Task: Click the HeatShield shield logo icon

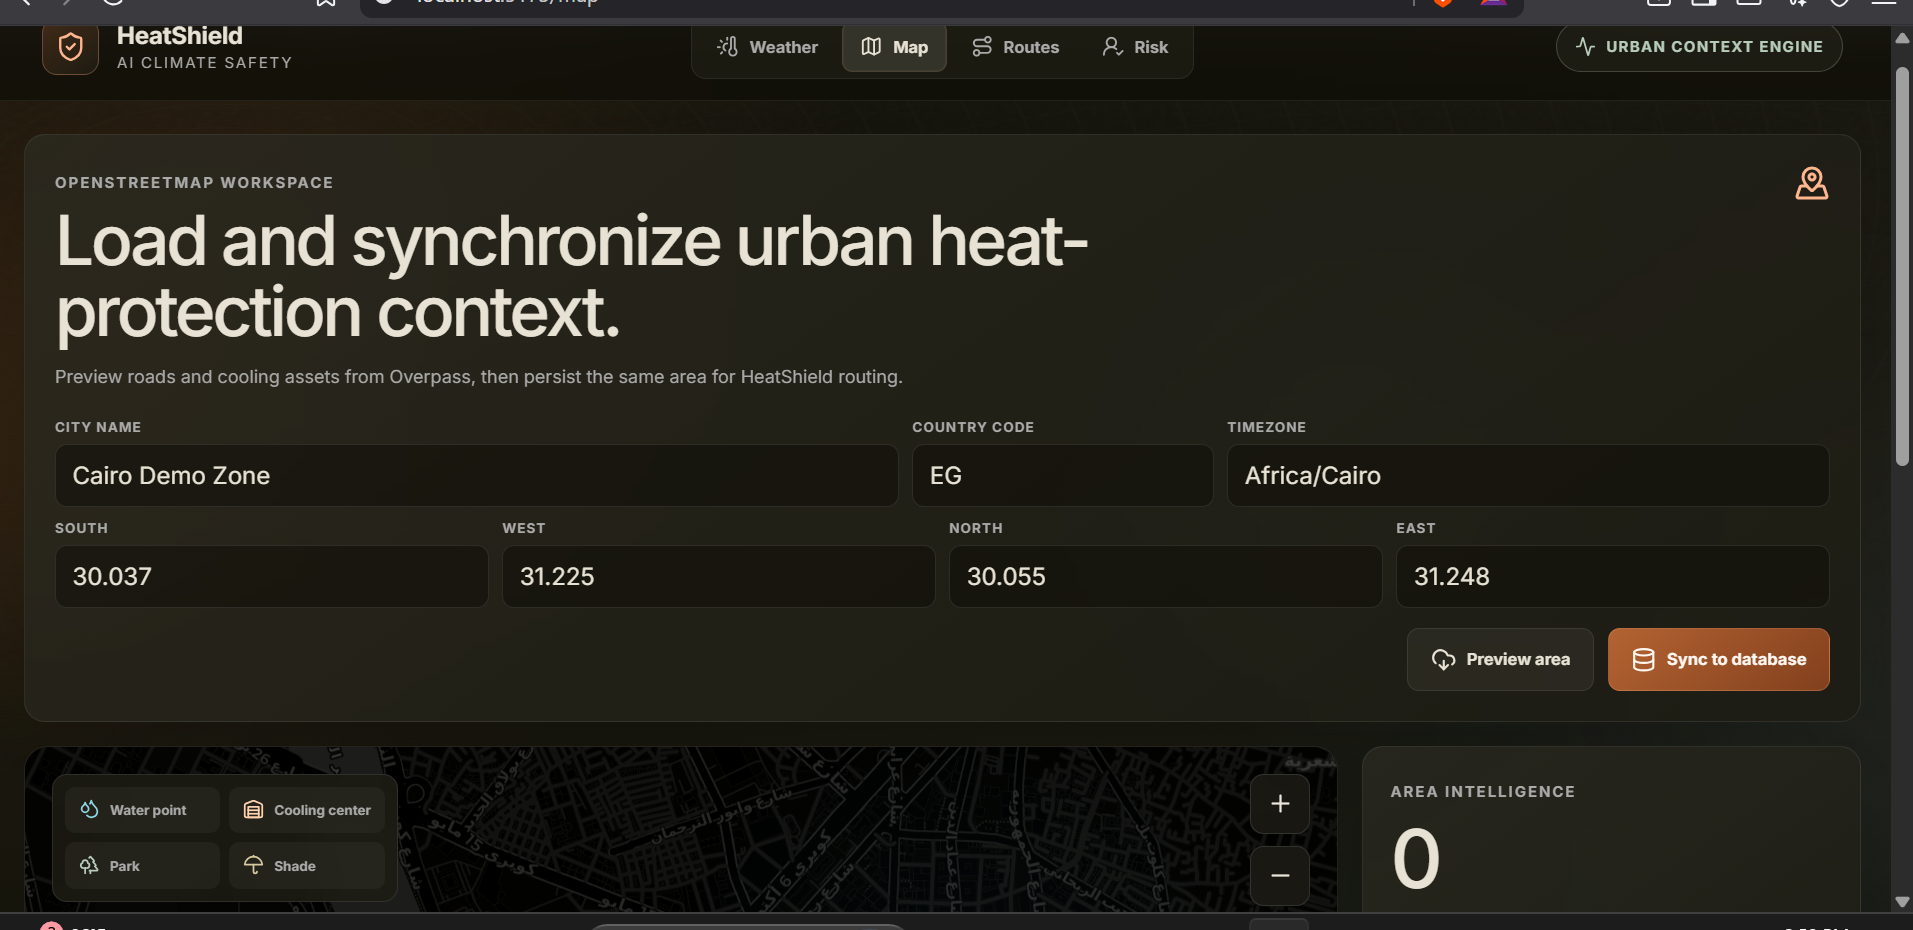Action: click(70, 47)
